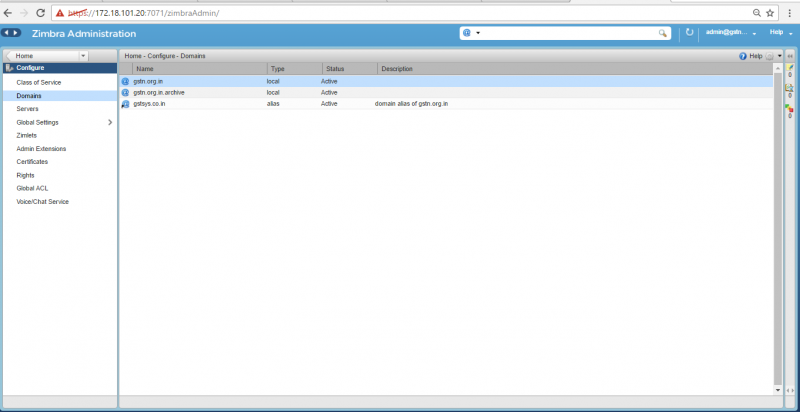Click the list scrollbar up arrow
The image size is (800, 412).
[x=778, y=68]
